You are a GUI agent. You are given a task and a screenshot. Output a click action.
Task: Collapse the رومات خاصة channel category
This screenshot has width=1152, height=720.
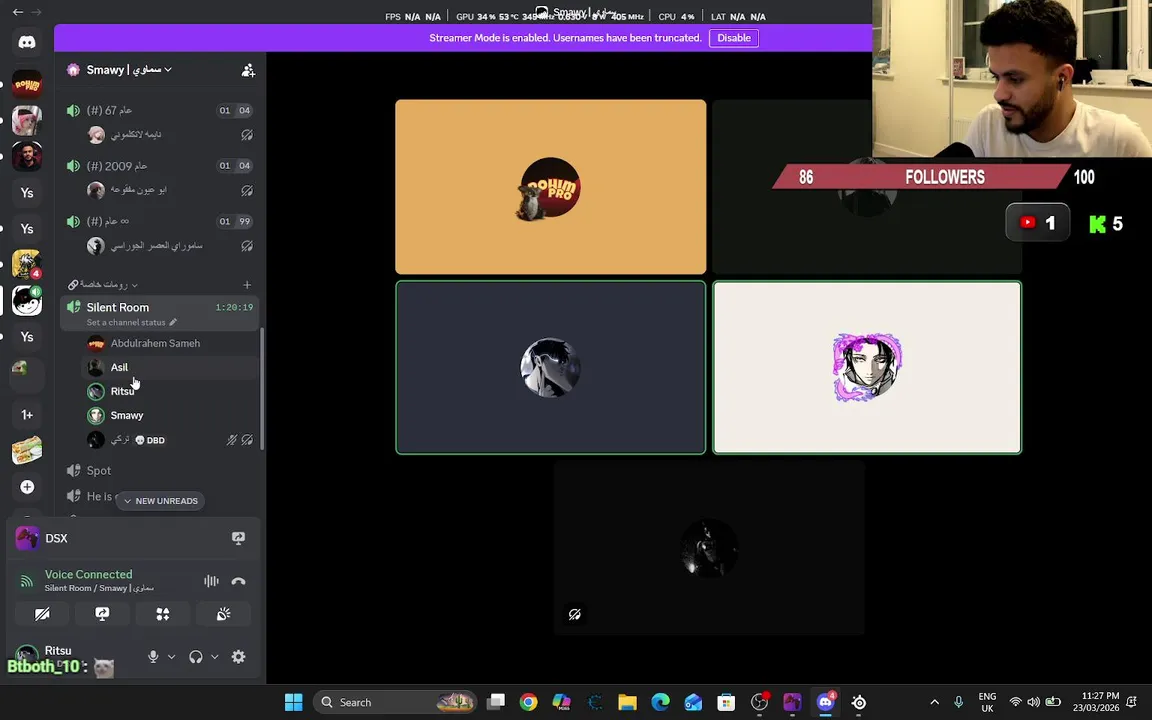tap(103, 284)
